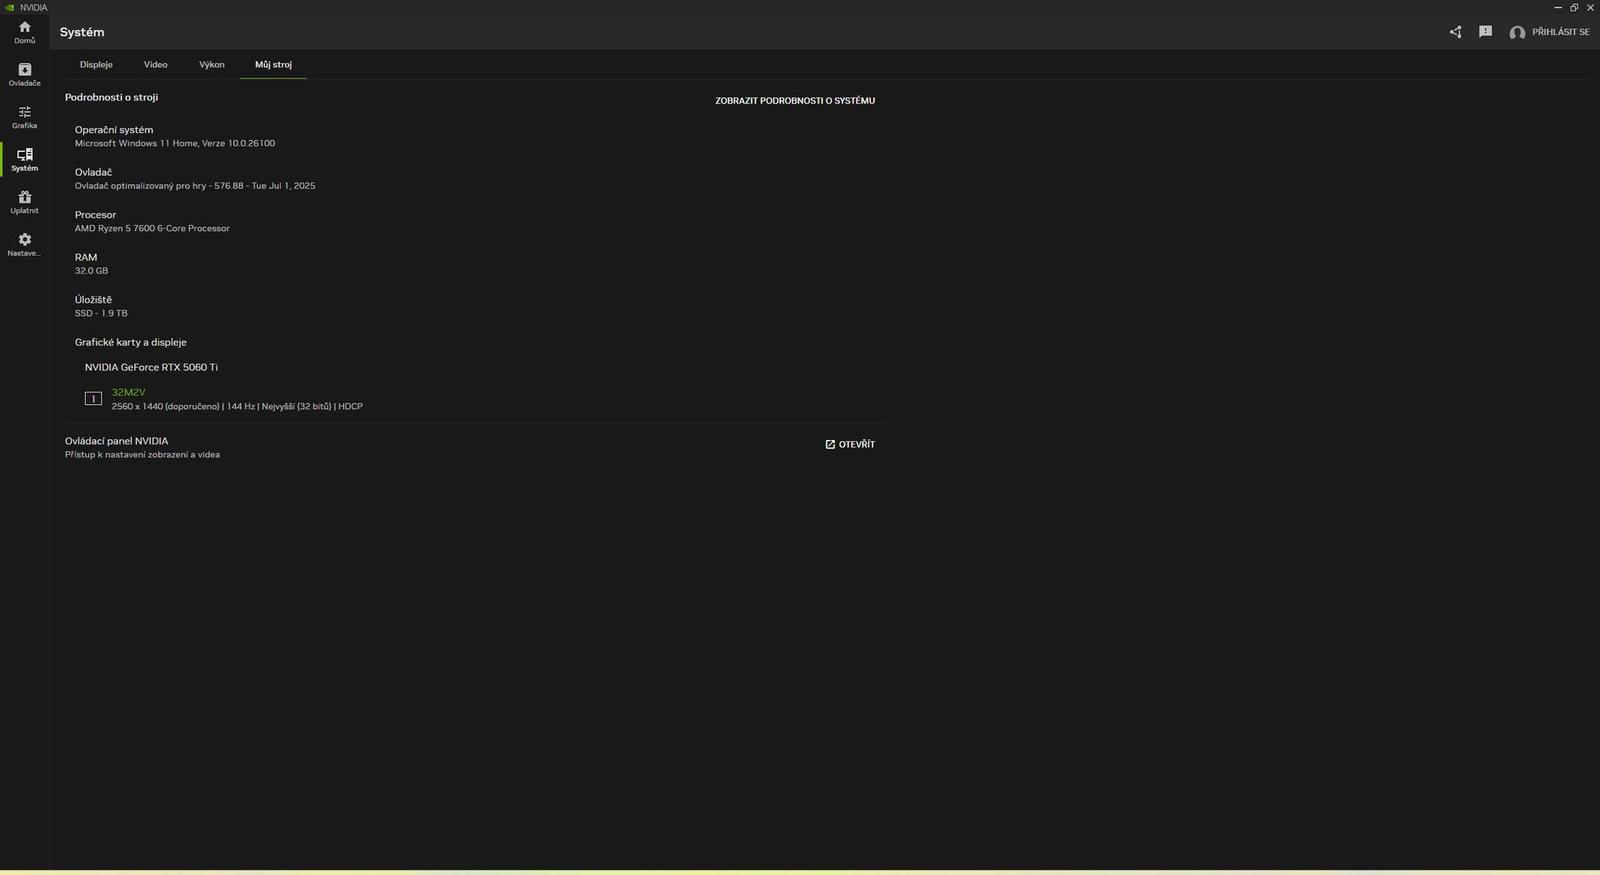Click Zobrazit podrobnosti o systému

(x=795, y=101)
